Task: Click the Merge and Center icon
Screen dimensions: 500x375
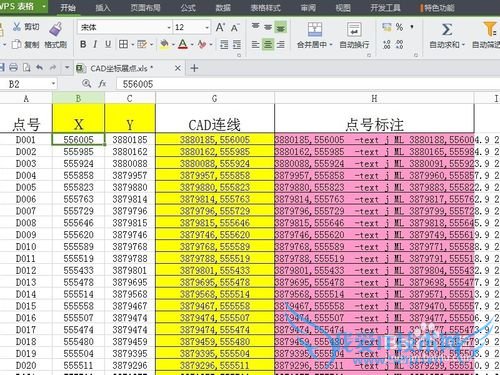Action: tap(315, 29)
